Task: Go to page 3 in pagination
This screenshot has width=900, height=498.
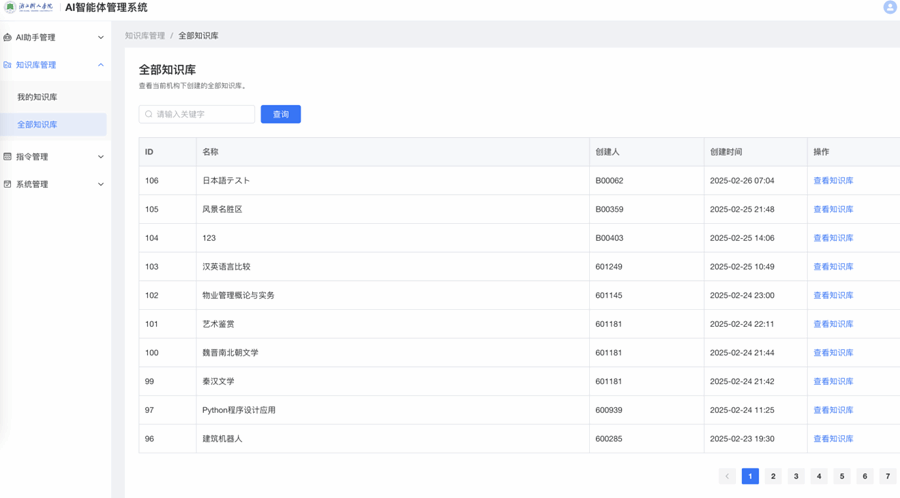Action: coord(796,477)
